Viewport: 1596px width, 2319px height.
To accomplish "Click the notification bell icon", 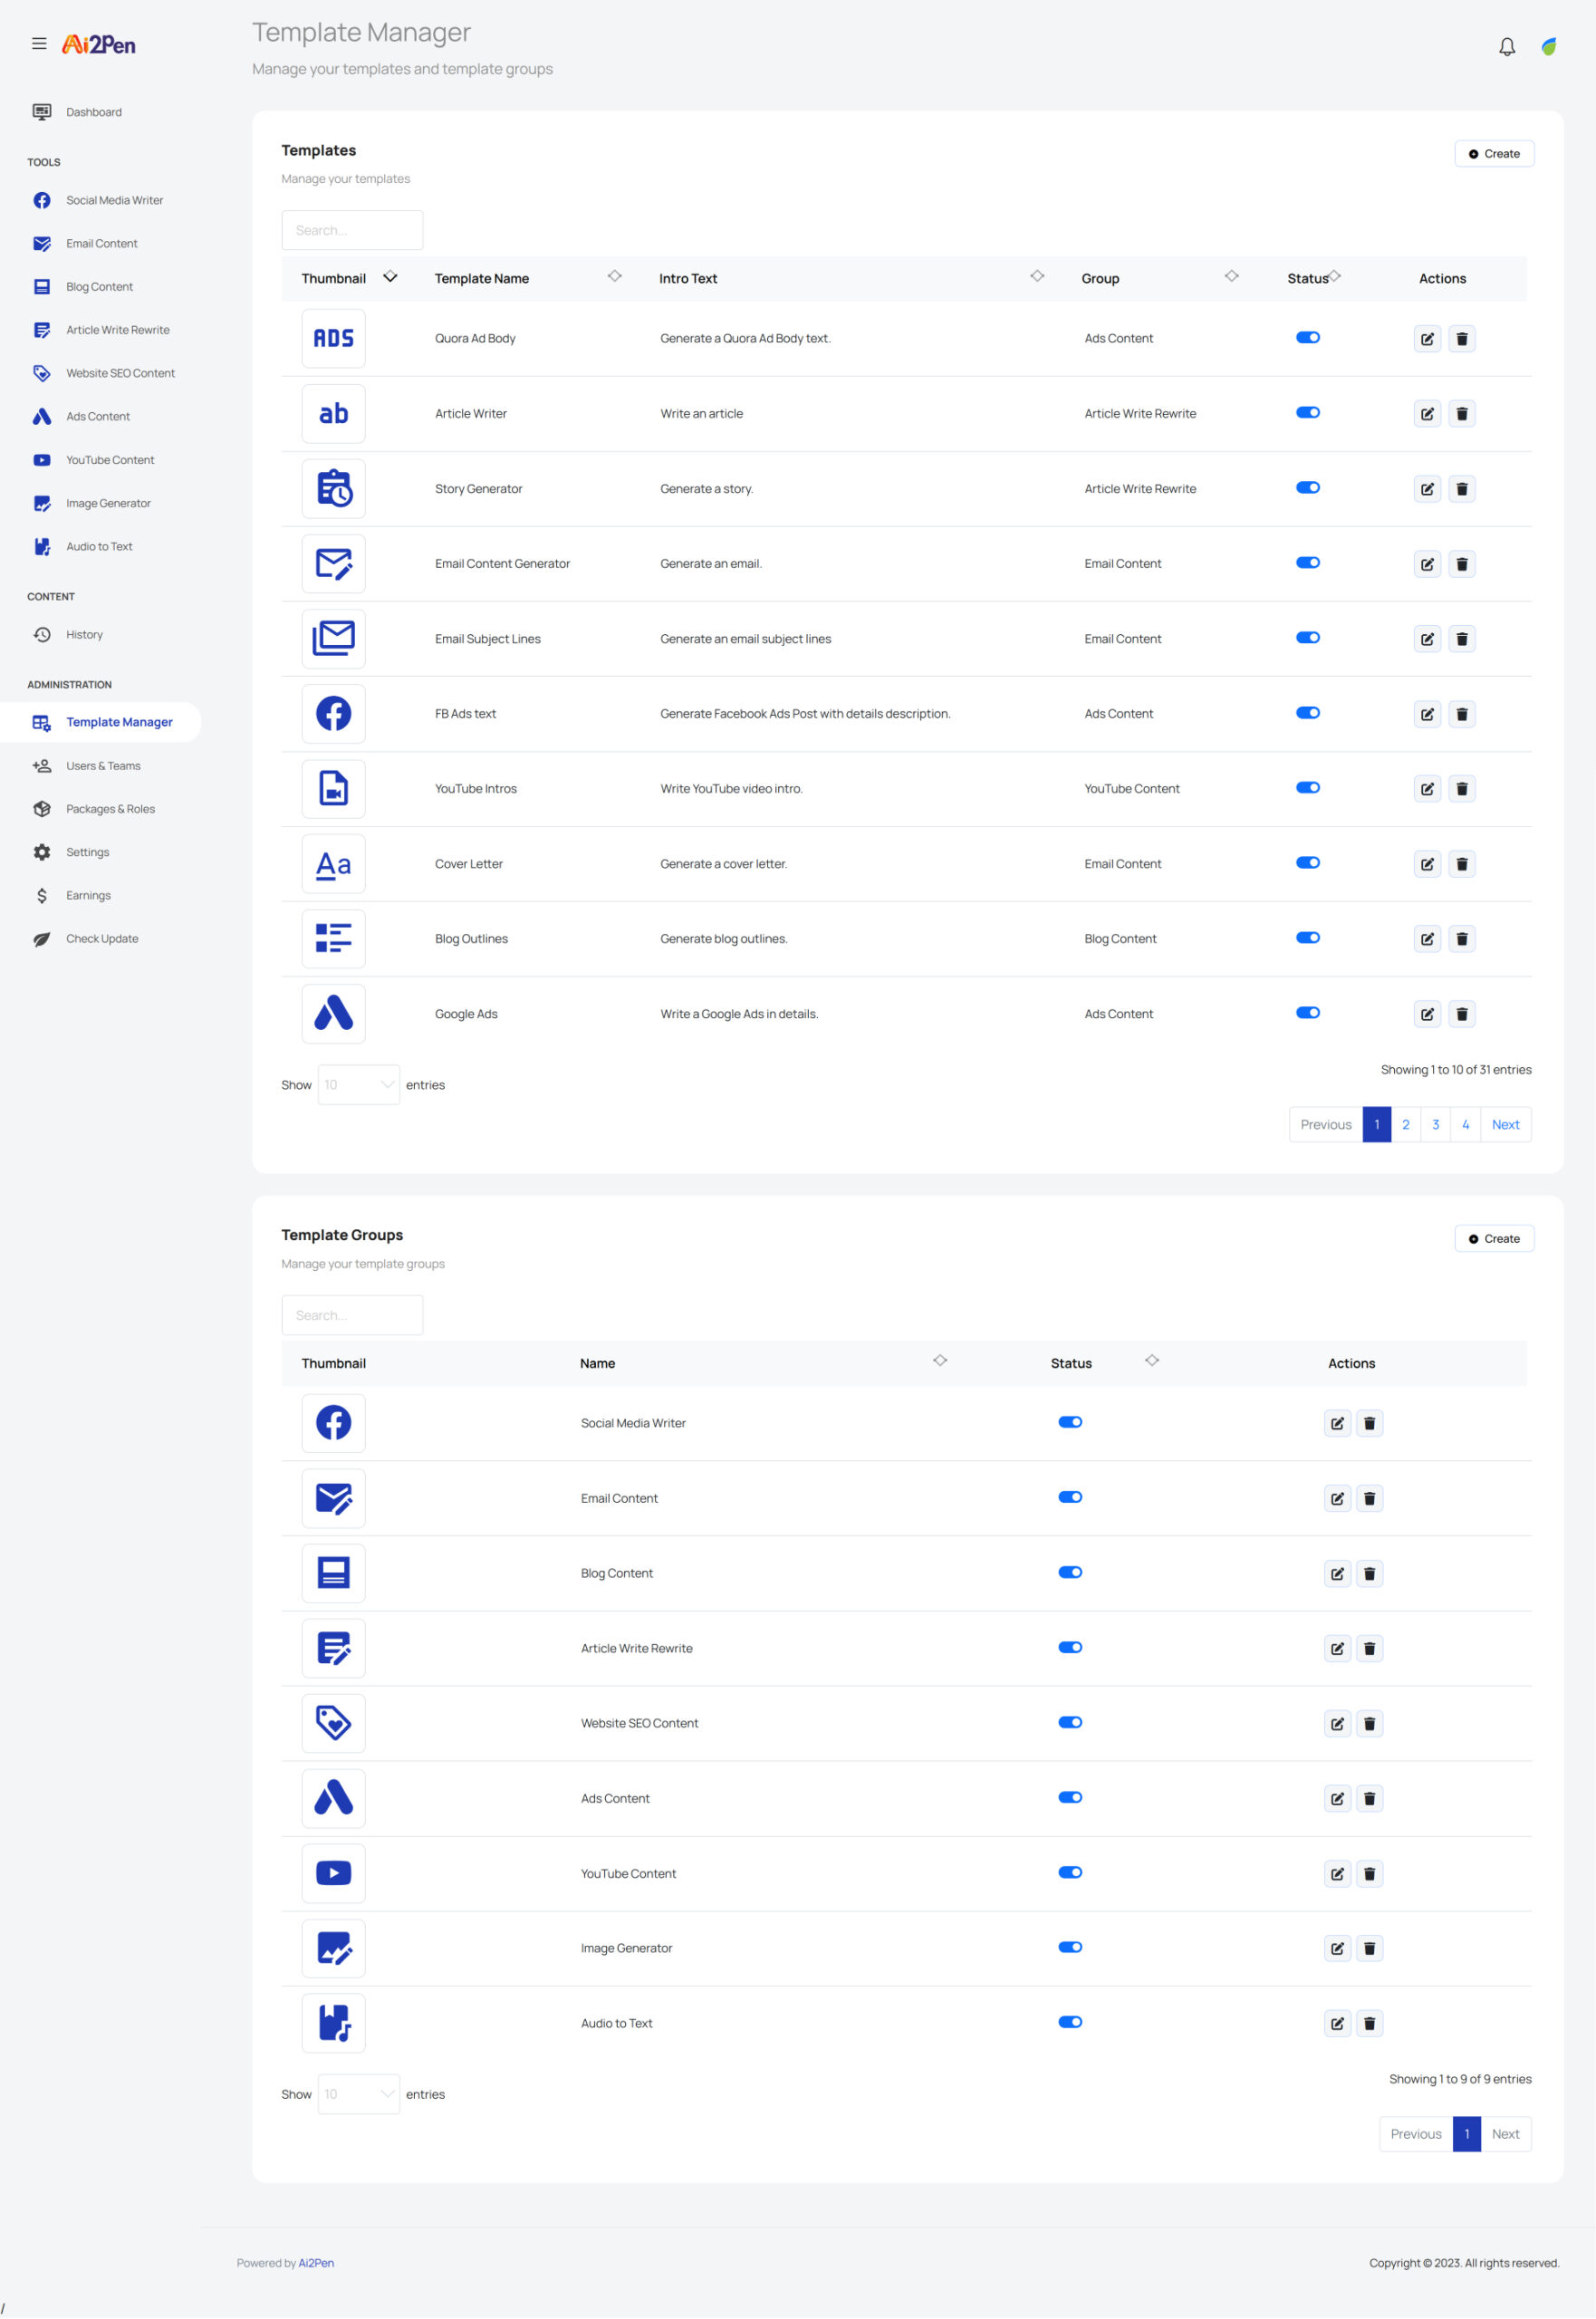I will (x=1506, y=47).
